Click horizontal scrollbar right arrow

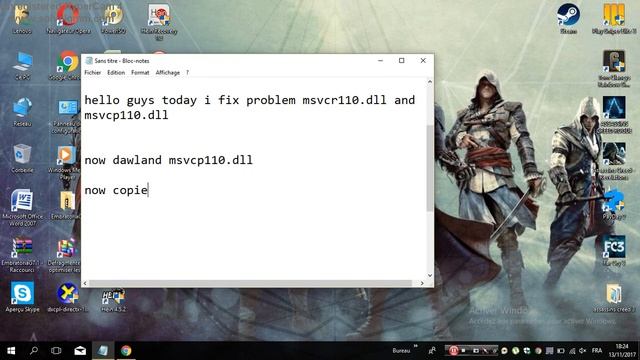[x=422, y=283]
